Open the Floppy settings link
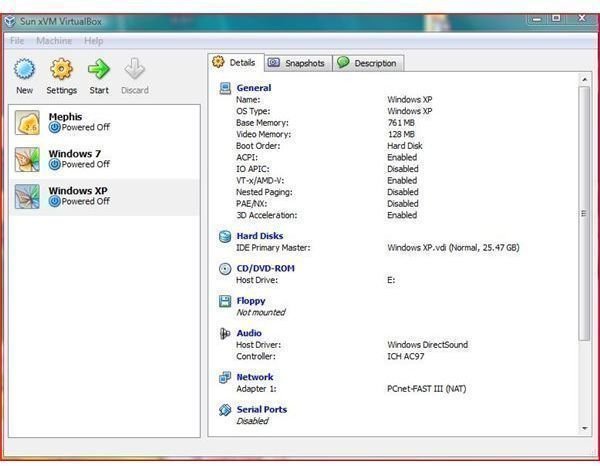Image resolution: width=600 pixels, height=466 pixels. tap(251, 301)
